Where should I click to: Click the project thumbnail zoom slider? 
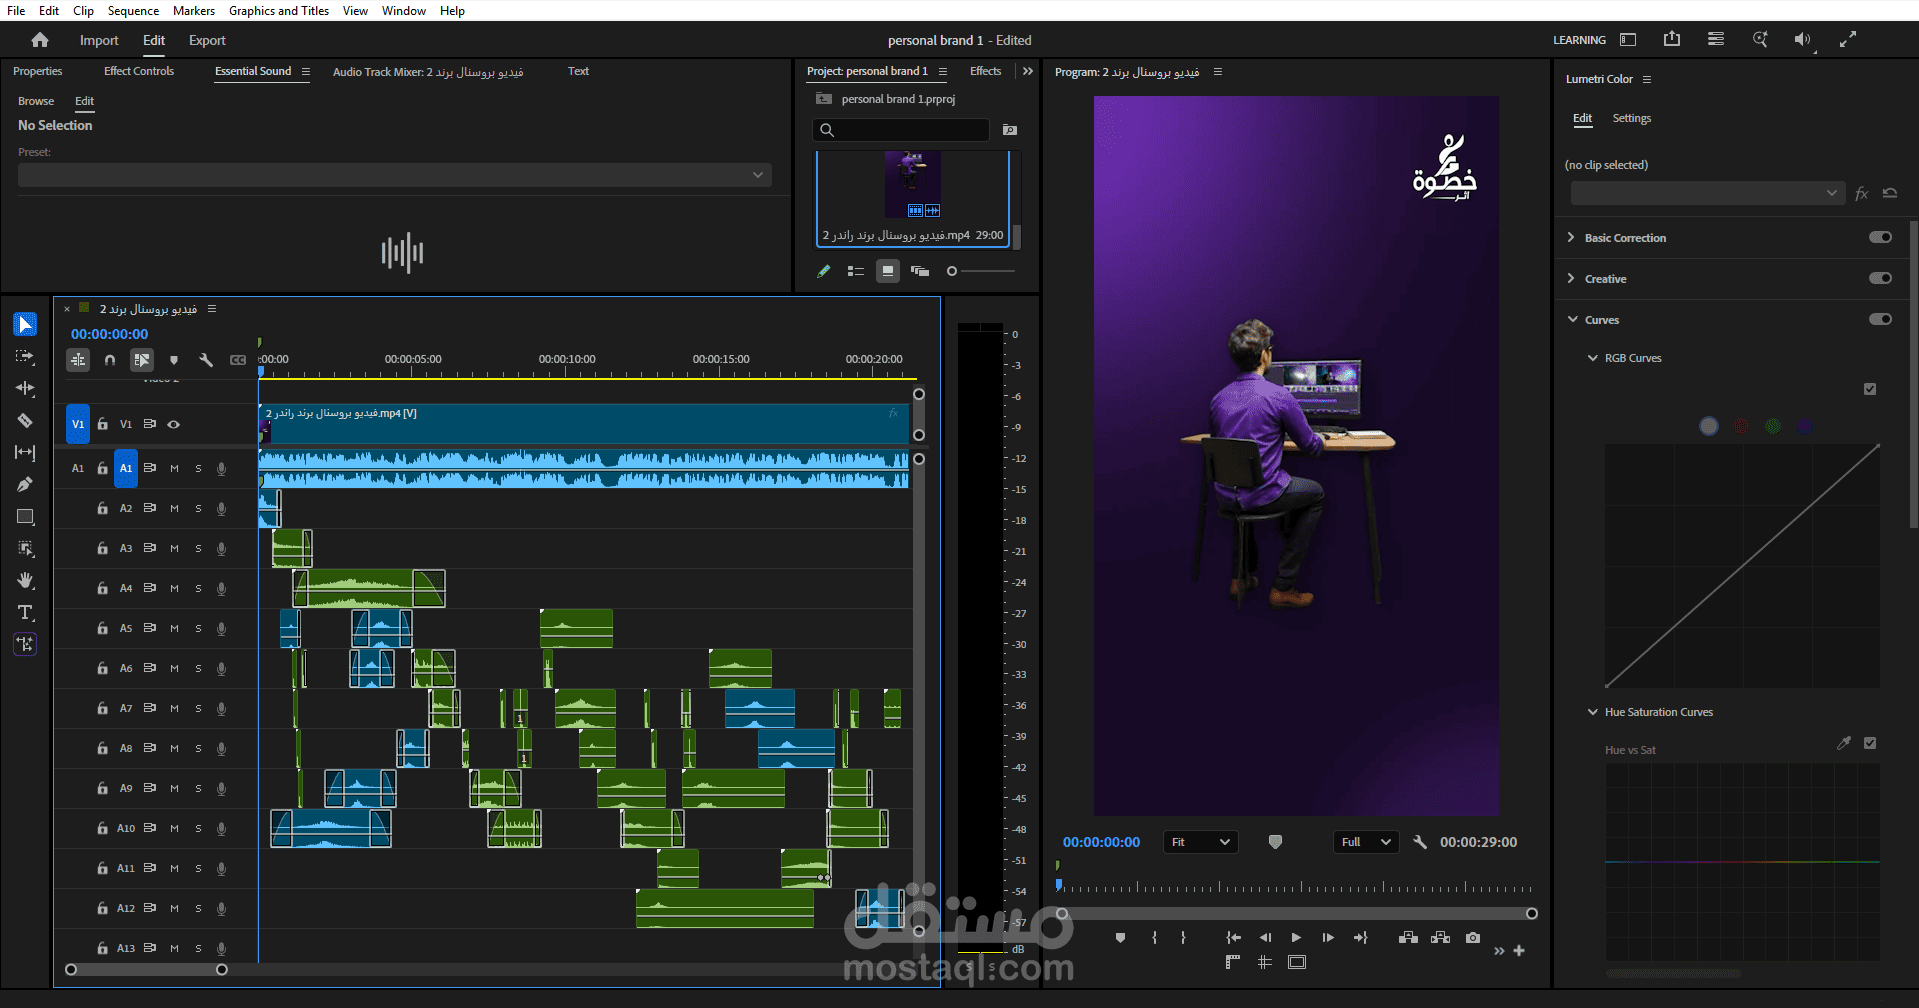click(x=981, y=271)
